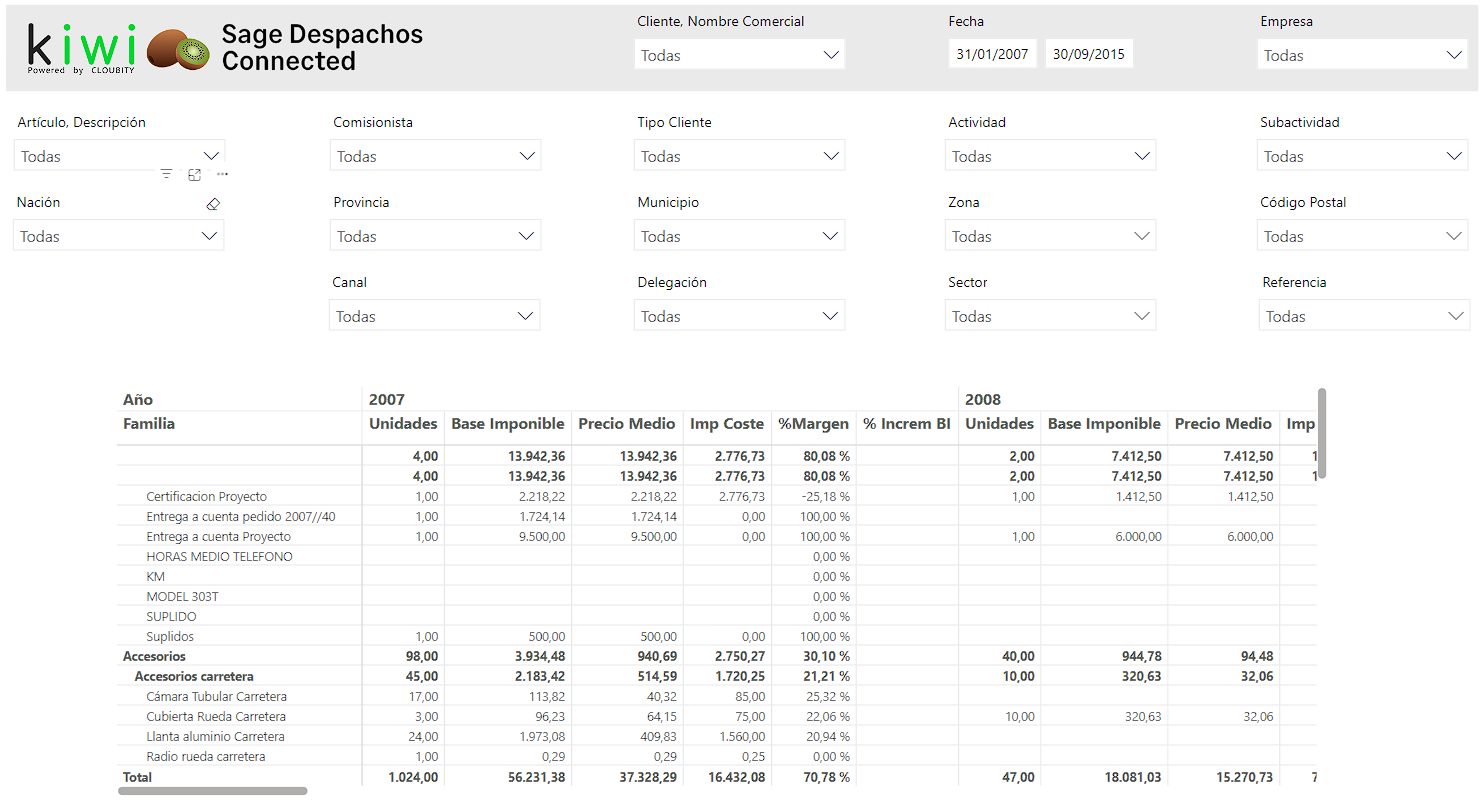The height and width of the screenshot is (811, 1483).
Task: Click the Familia row header label
Action: tap(149, 424)
